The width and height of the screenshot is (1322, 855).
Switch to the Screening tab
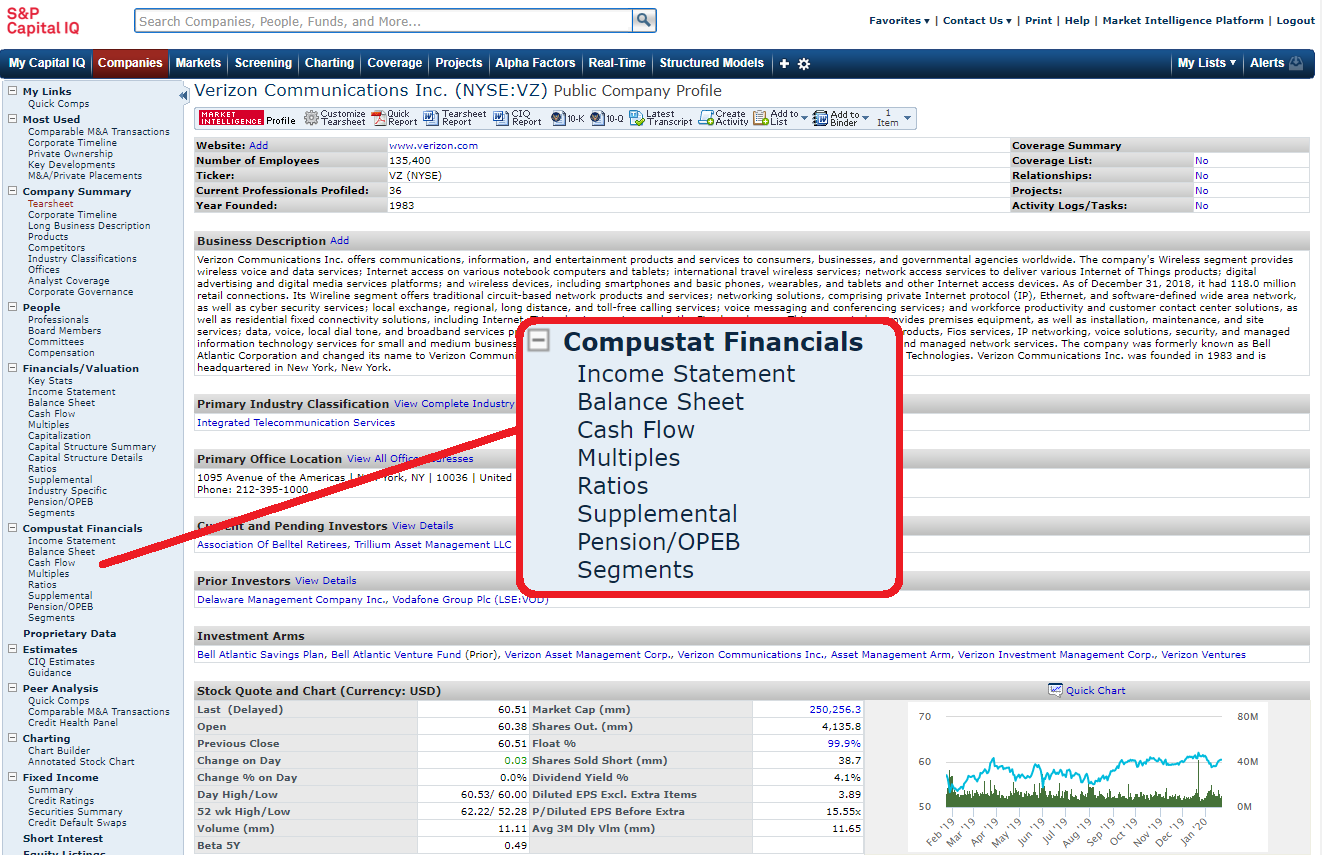[263, 63]
